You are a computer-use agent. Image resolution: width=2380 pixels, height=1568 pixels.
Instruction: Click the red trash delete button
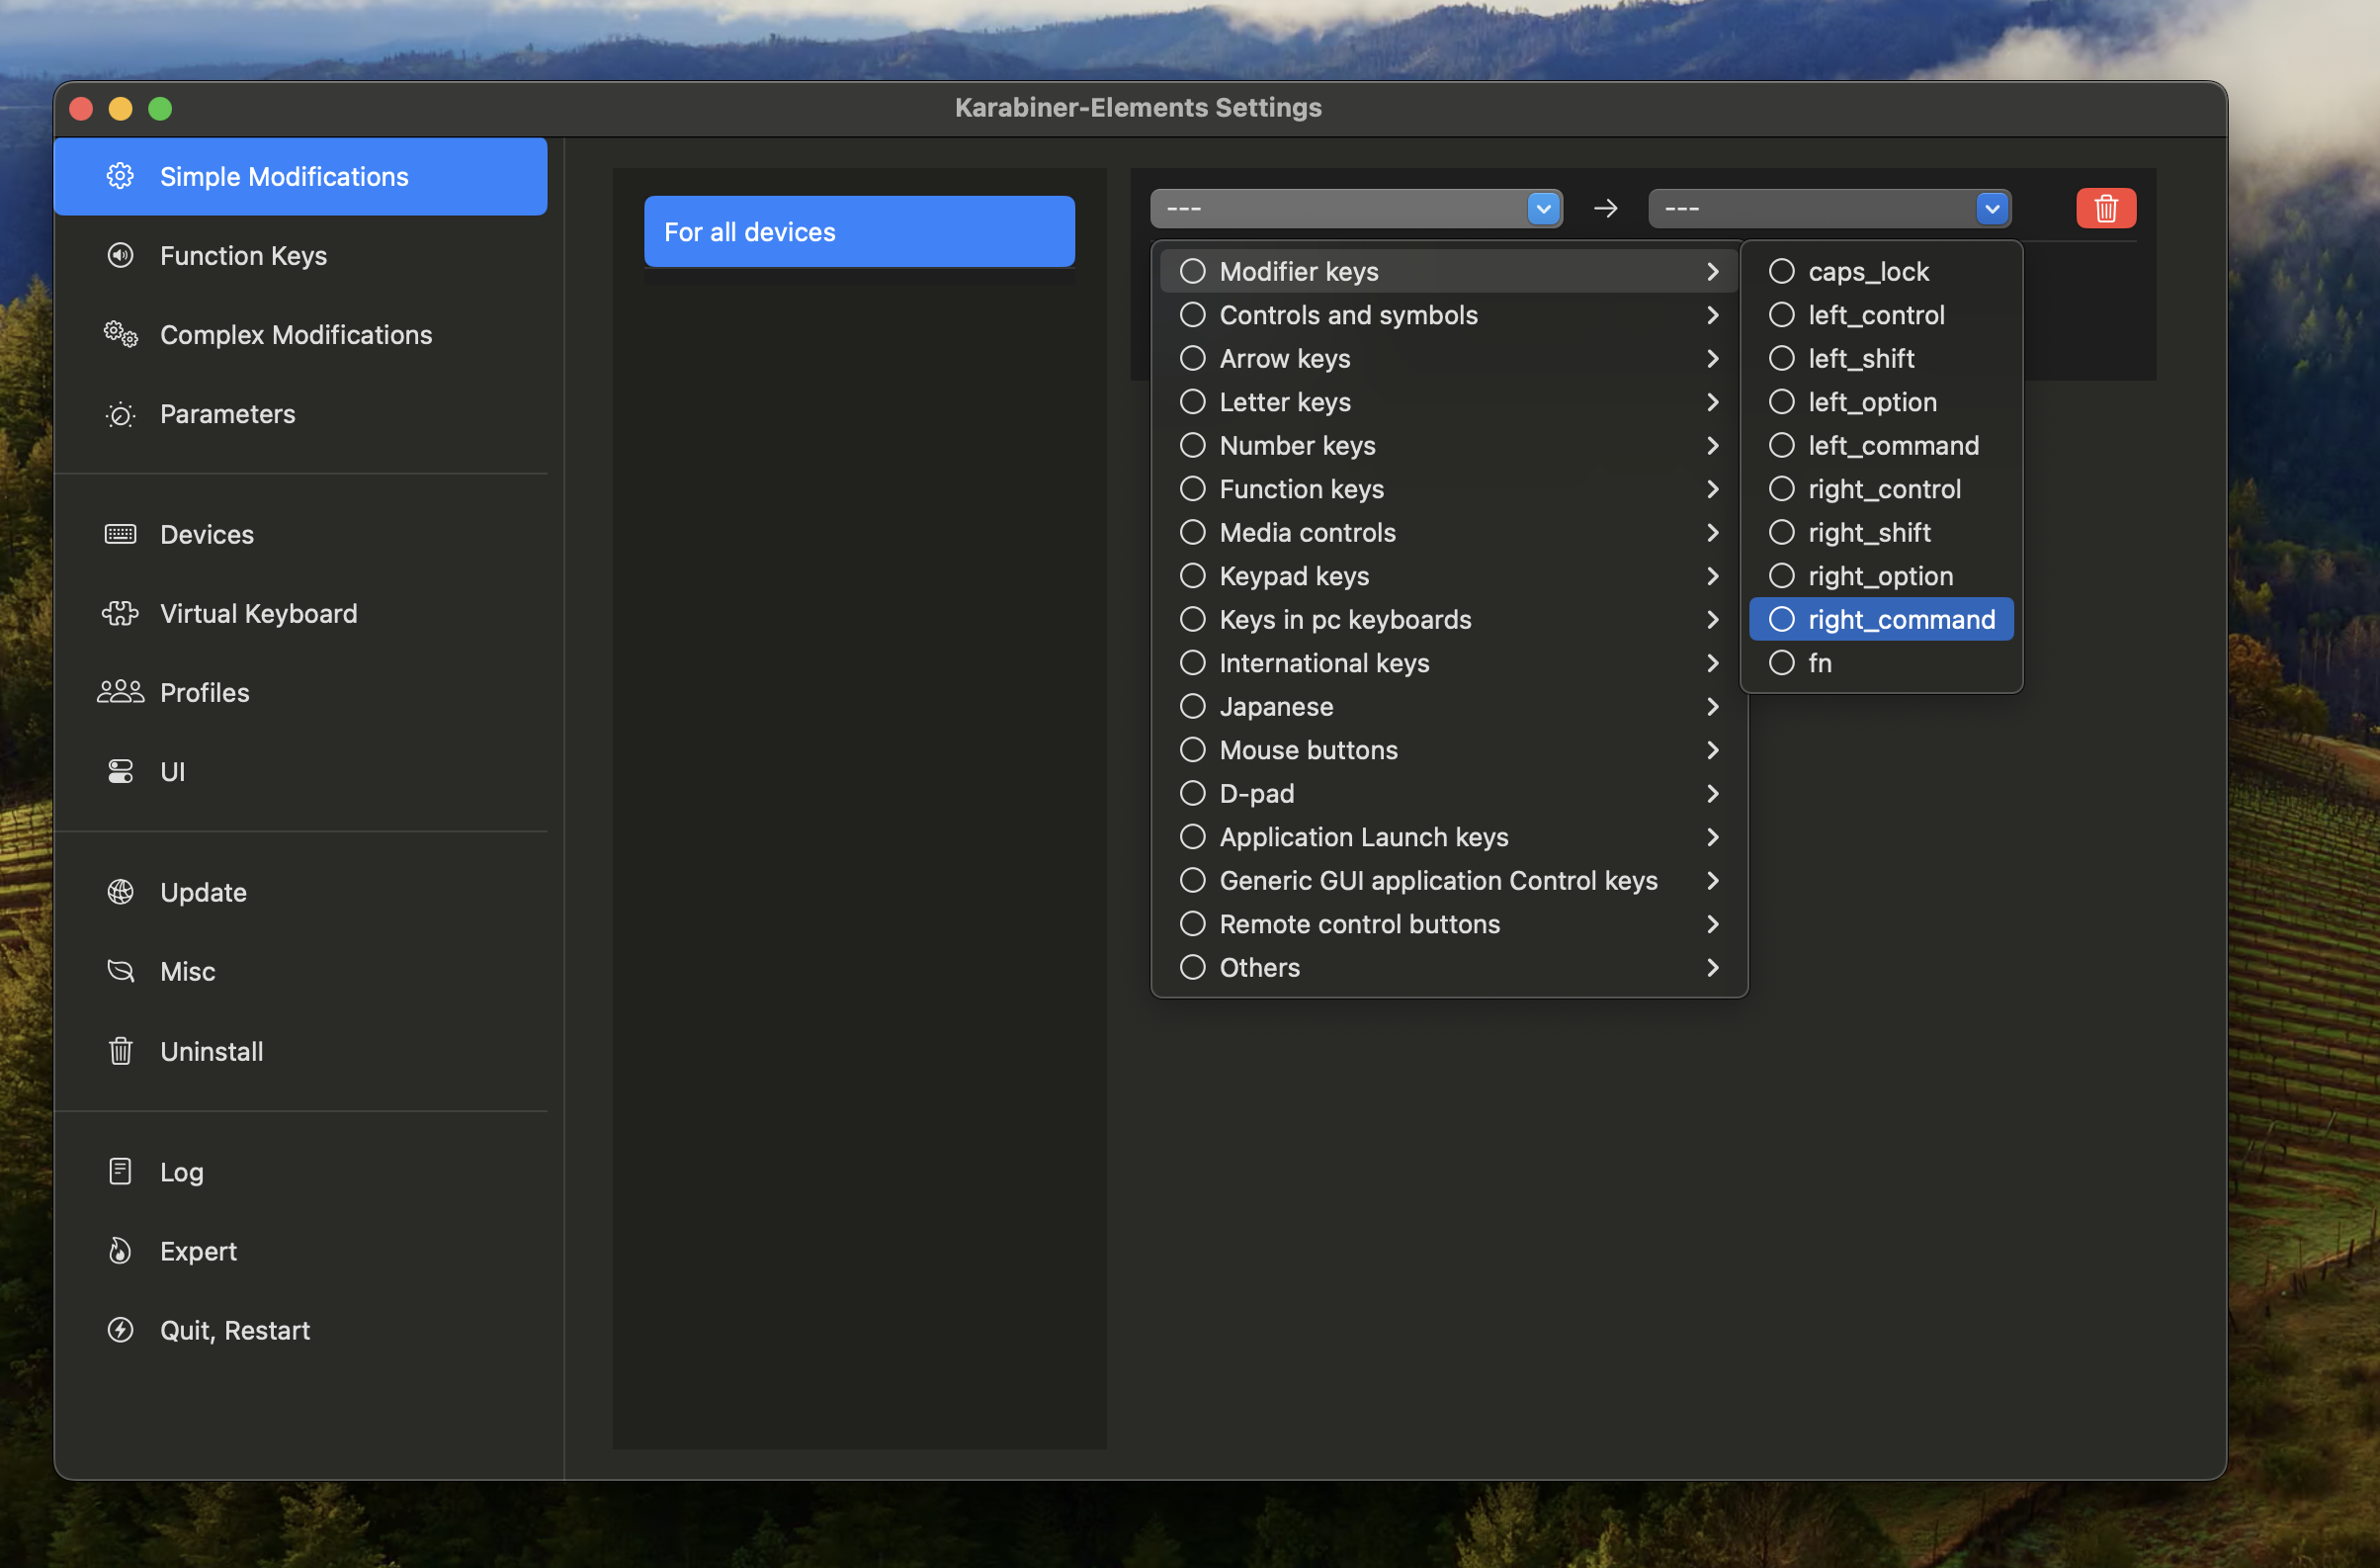point(2105,208)
